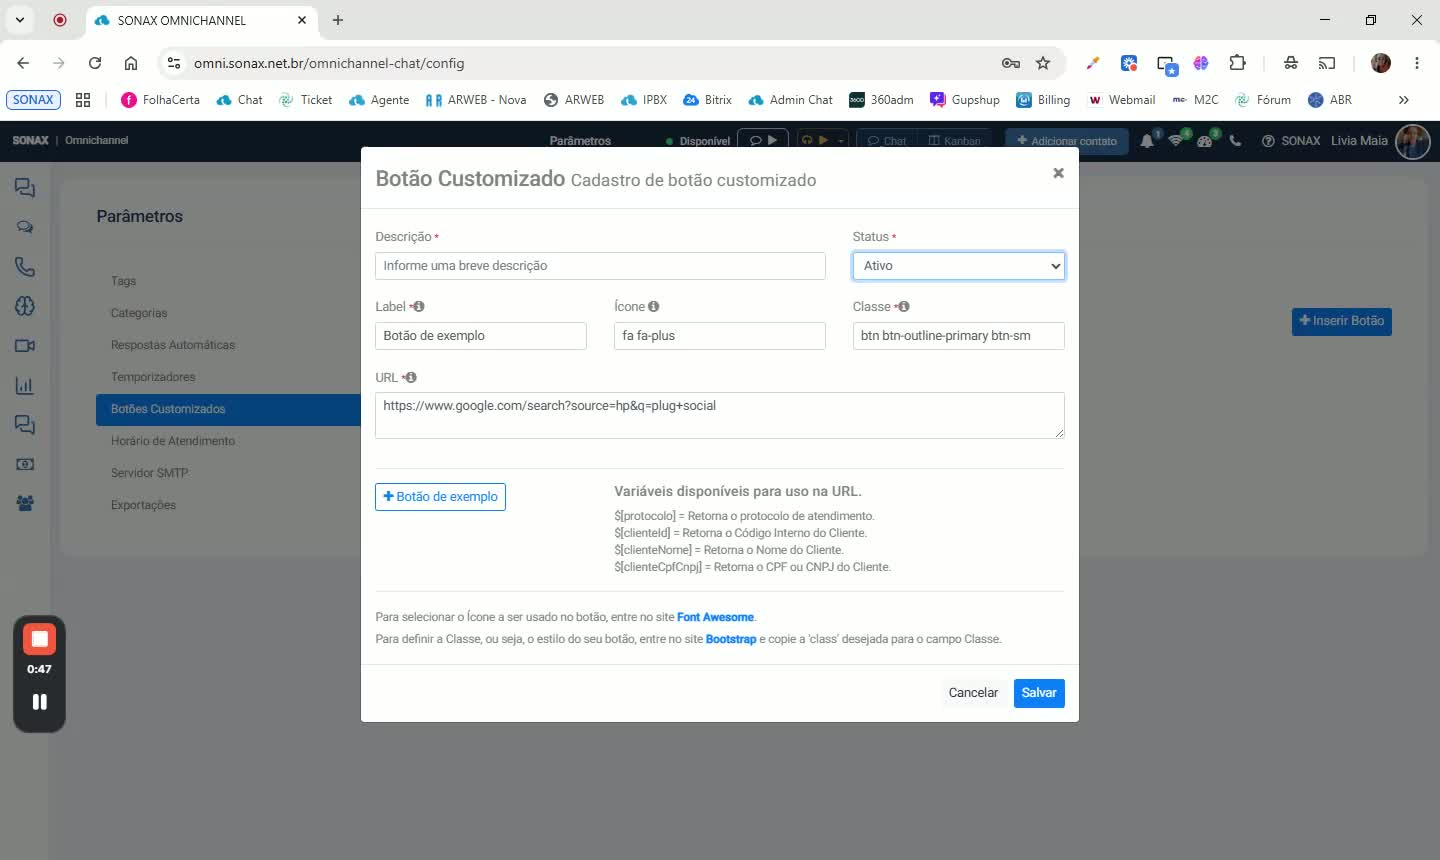Open the Font Awesome link
The image size is (1440, 860).
(715, 617)
